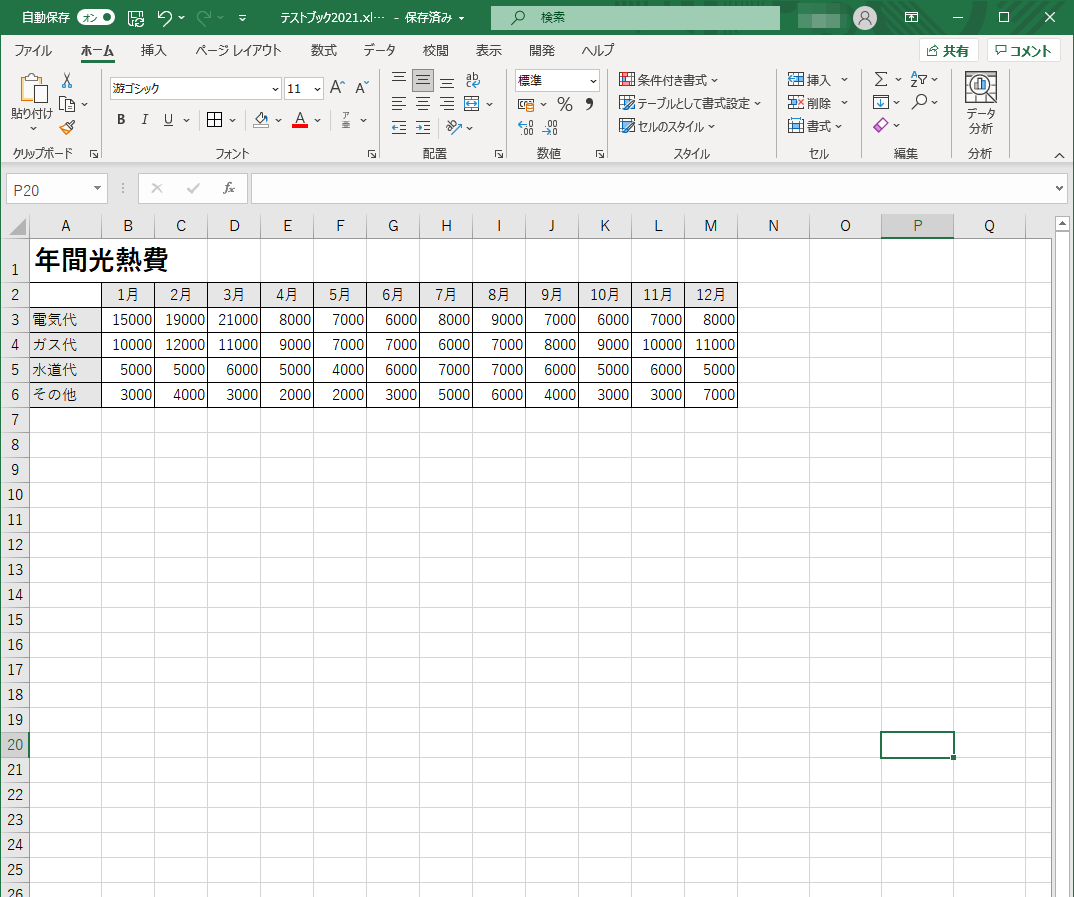Image resolution: width=1074 pixels, height=897 pixels.
Task: Collapse the ribbon with chevron
Action: [1059, 155]
